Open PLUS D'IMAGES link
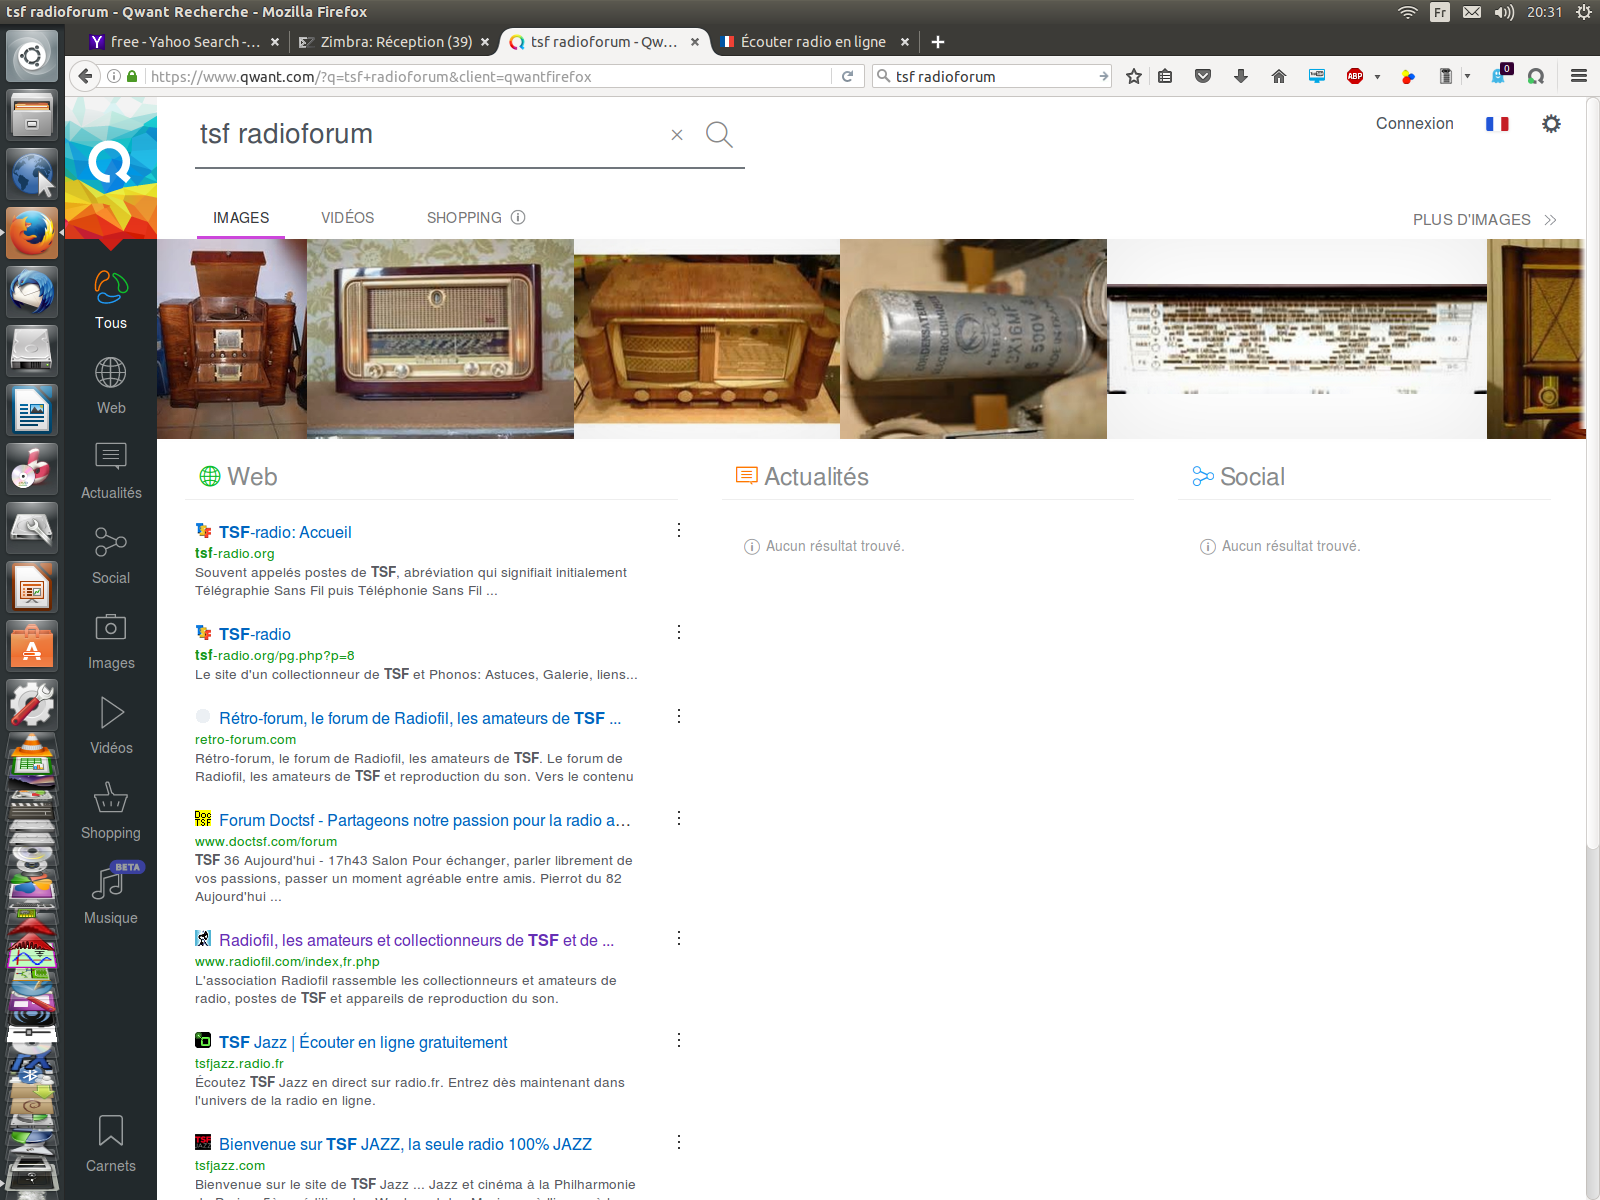 tap(1484, 219)
